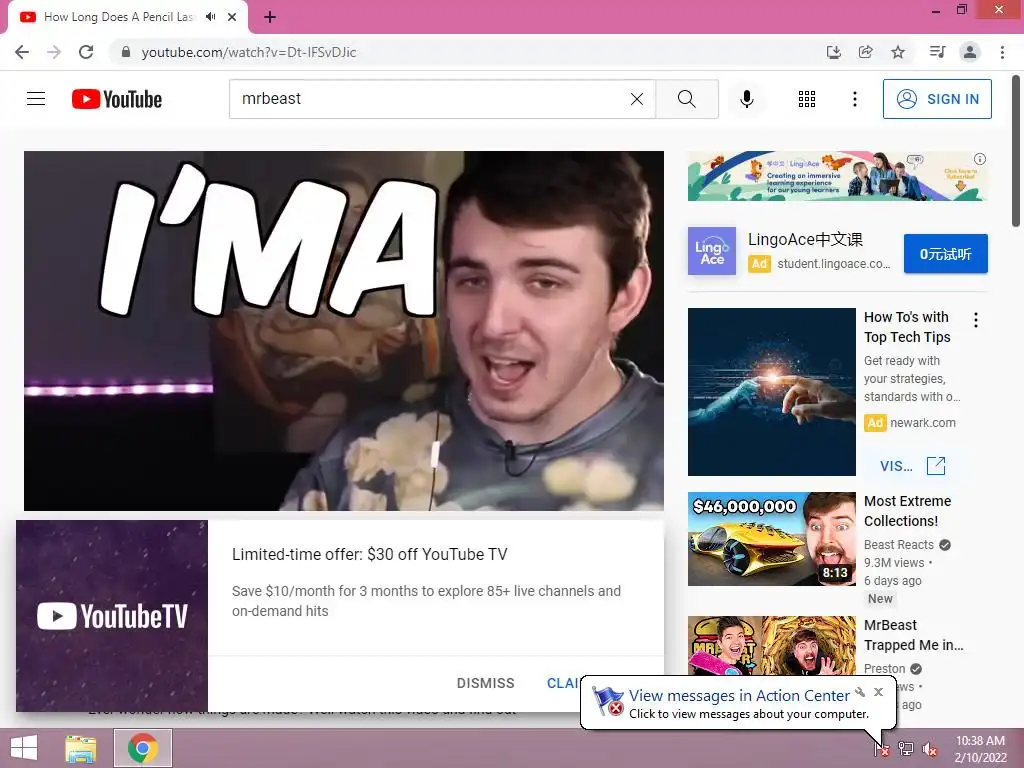Screen dimensions: 1024x768
Task: Open the install app icon in address bar
Action: [833, 52]
